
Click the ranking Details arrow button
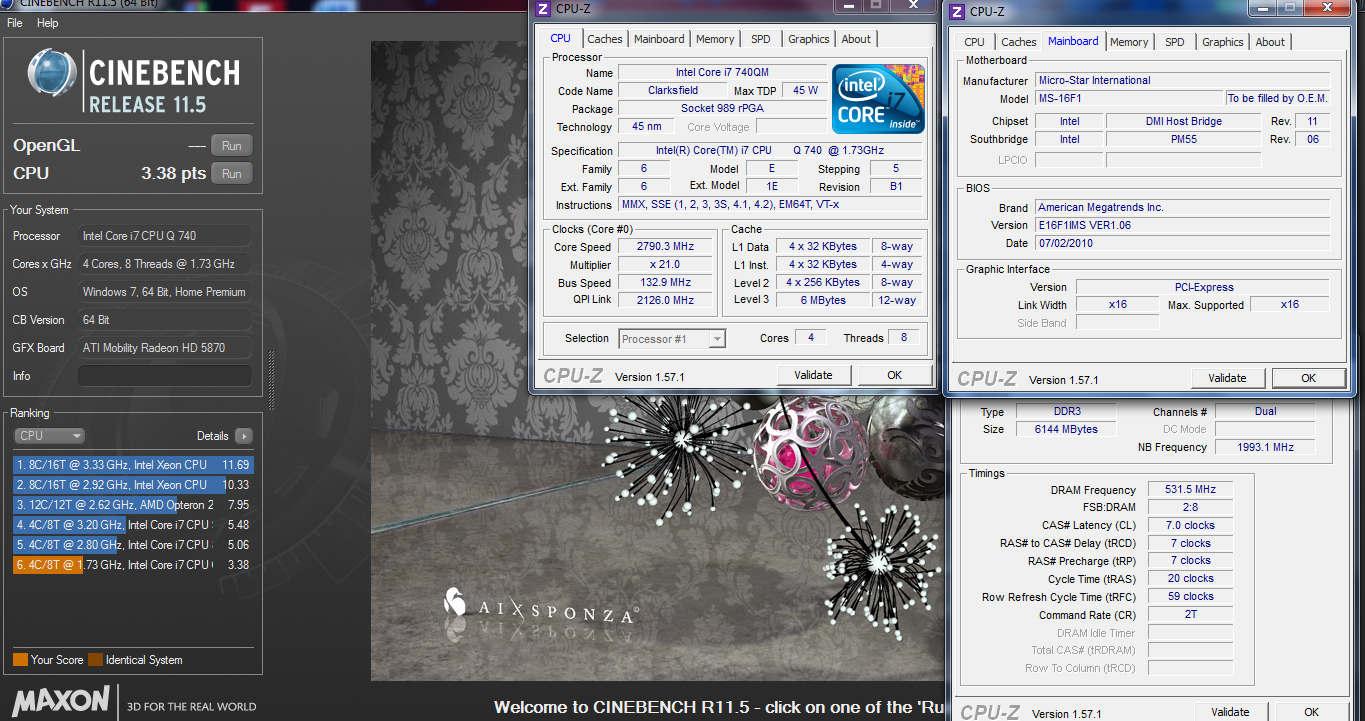click(243, 436)
